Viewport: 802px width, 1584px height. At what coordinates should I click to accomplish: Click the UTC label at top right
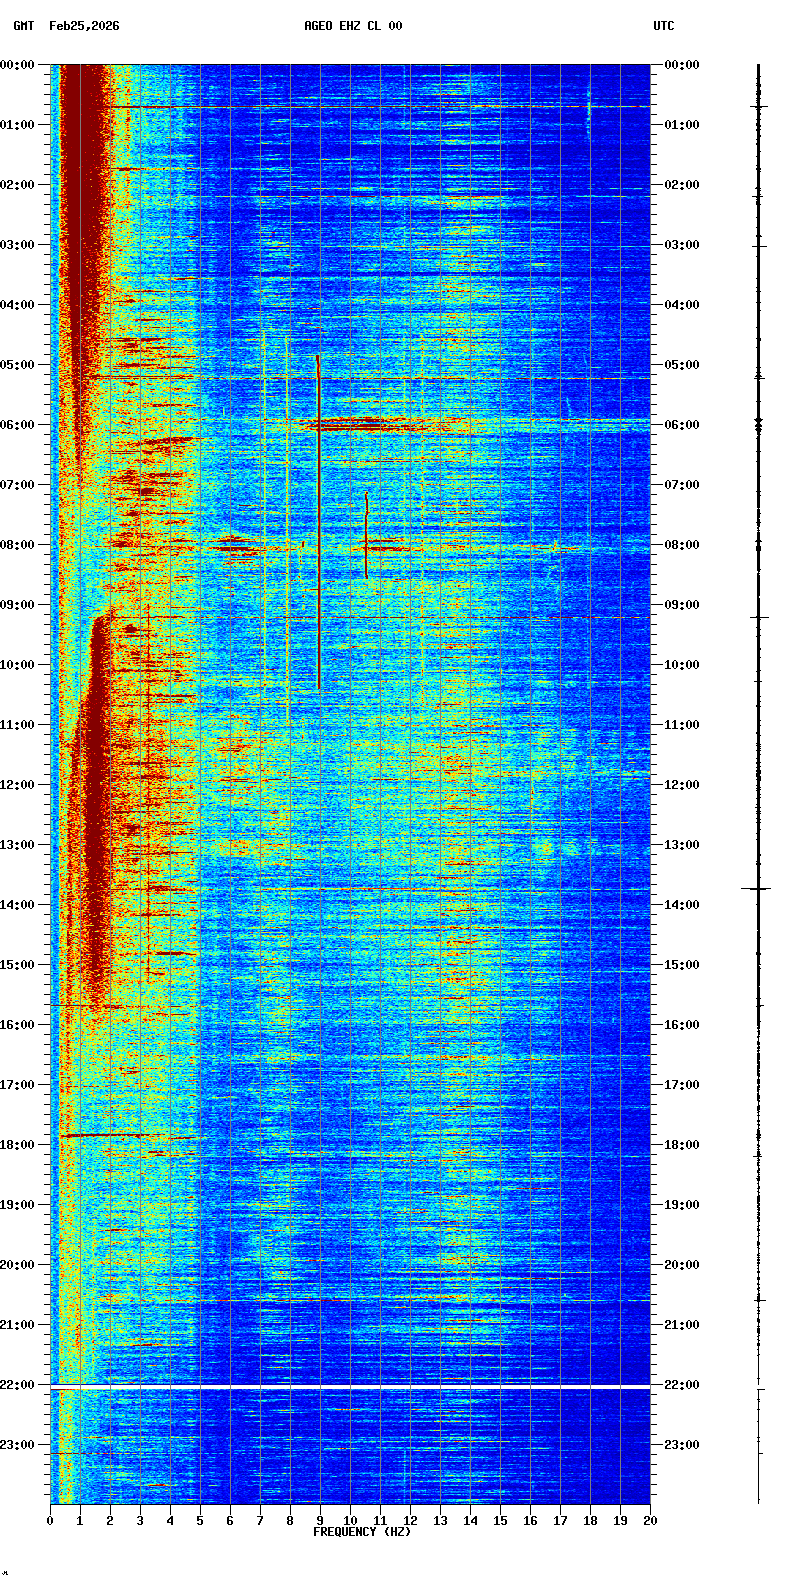click(664, 26)
